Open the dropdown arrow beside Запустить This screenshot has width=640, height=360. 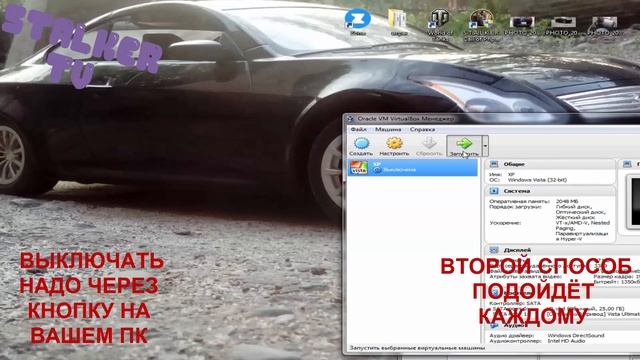[485, 146]
